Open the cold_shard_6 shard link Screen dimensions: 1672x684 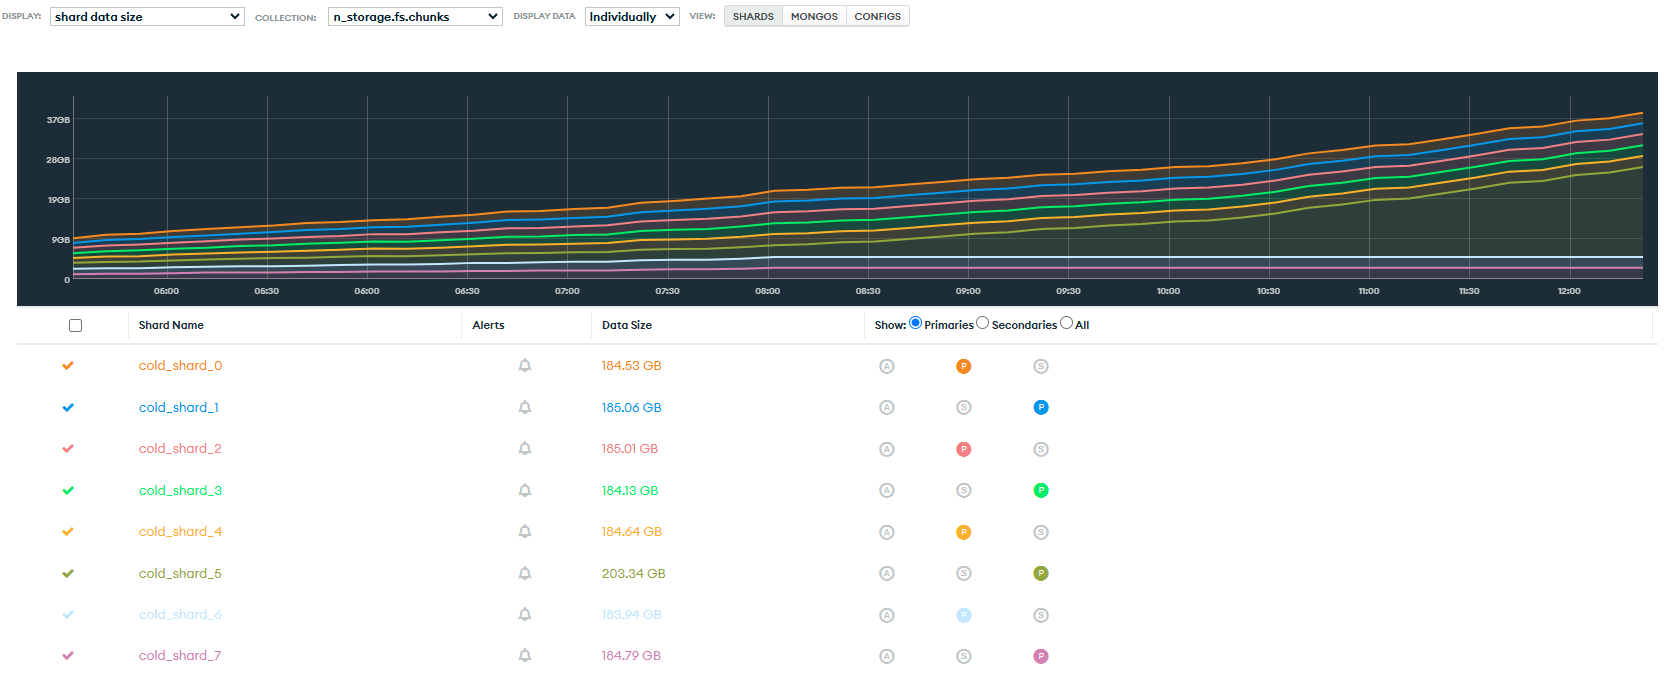(x=180, y=615)
